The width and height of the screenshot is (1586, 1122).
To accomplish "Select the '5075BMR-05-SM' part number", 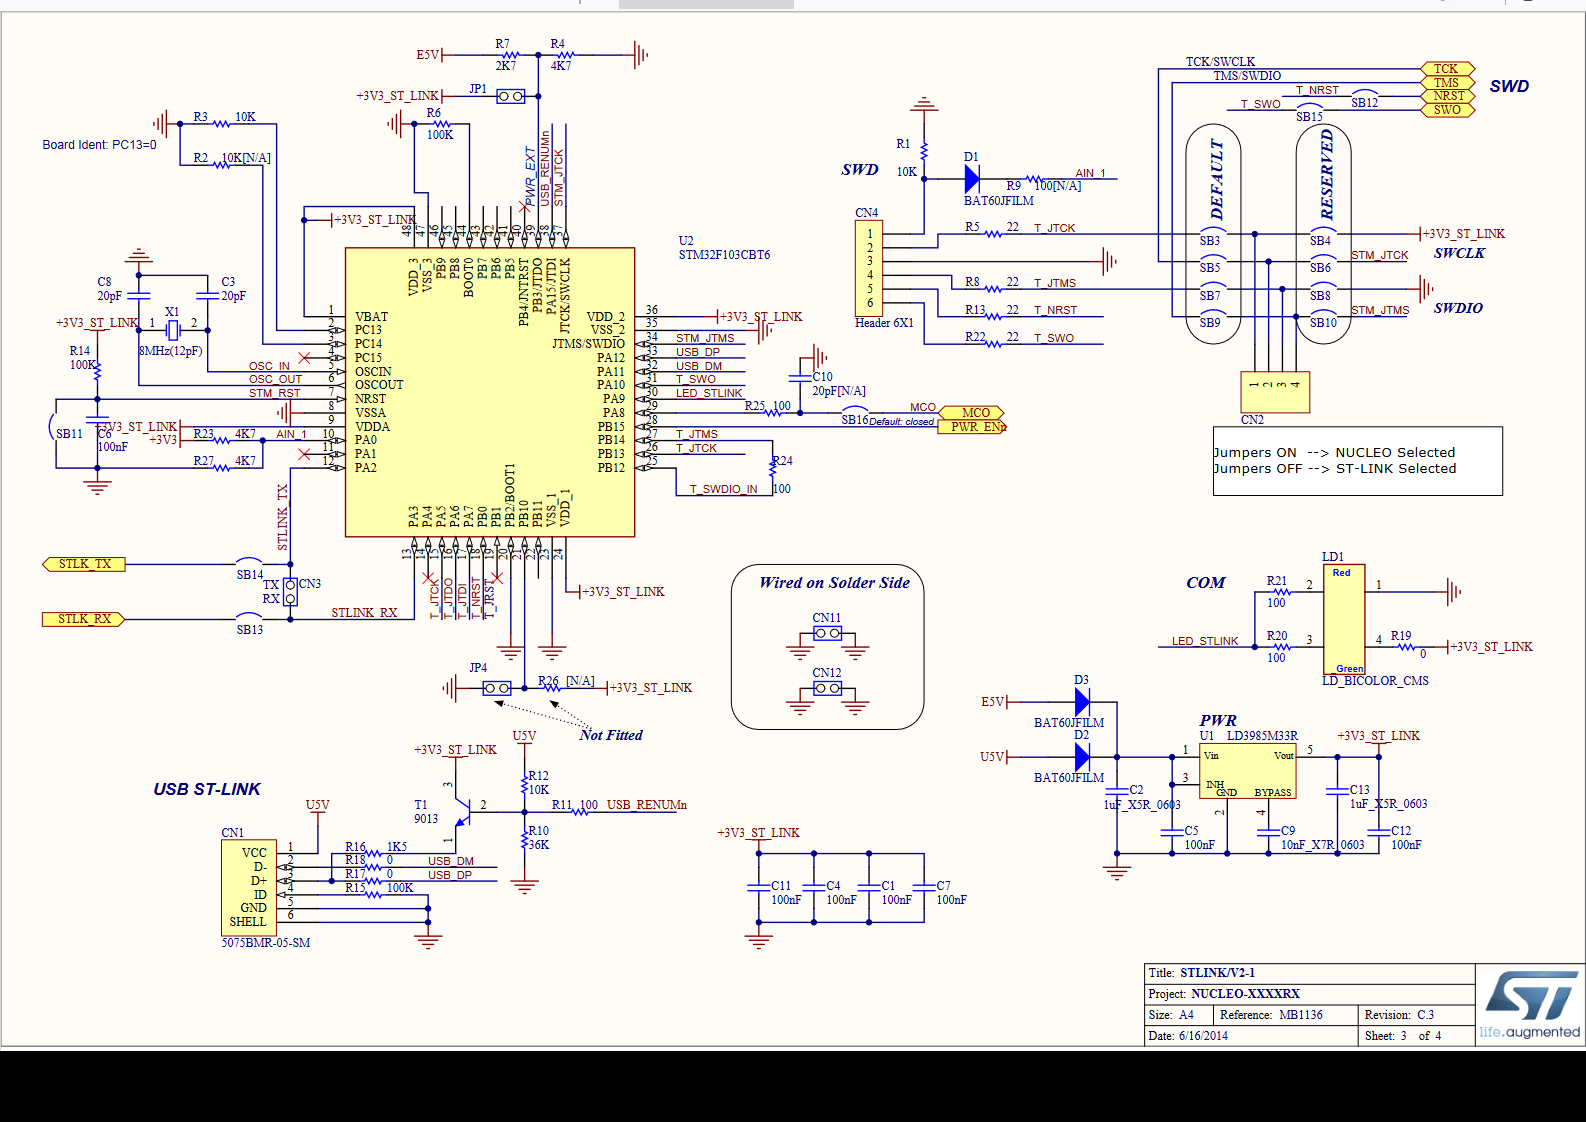I will coord(266,943).
